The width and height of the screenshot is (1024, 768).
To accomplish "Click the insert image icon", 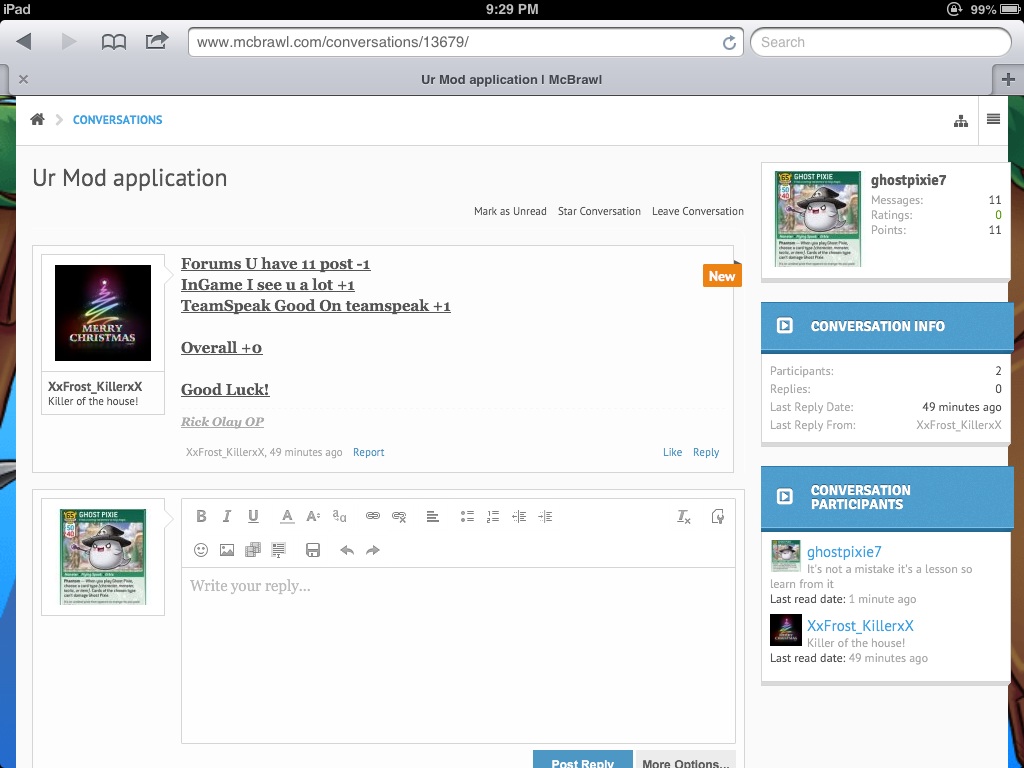I will 227,550.
